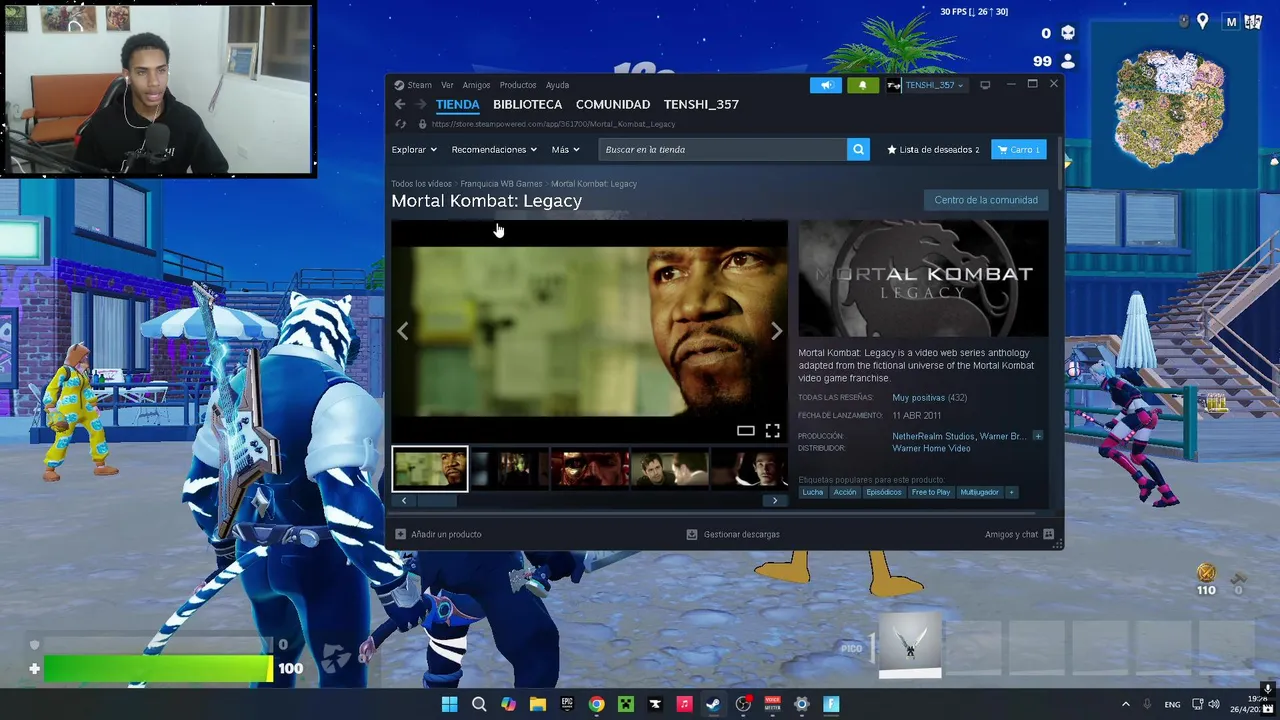Screen dimensions: 1280x720
Task: Click the Añadir un producto plus icon
Action: pyautogui.click(x=401, y=534)
